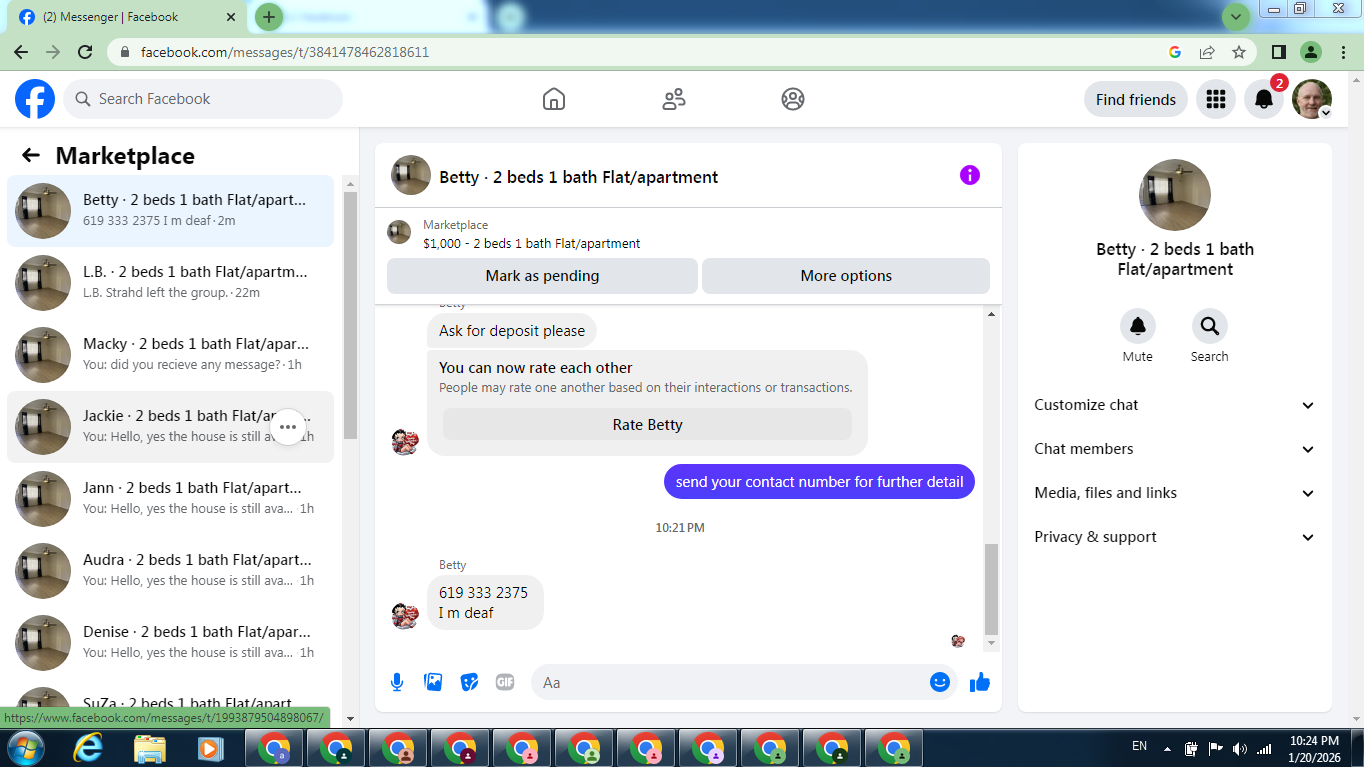Launch Windows Media Player from taskbar
1364x767 pixels.
click(x=209, y=748)
